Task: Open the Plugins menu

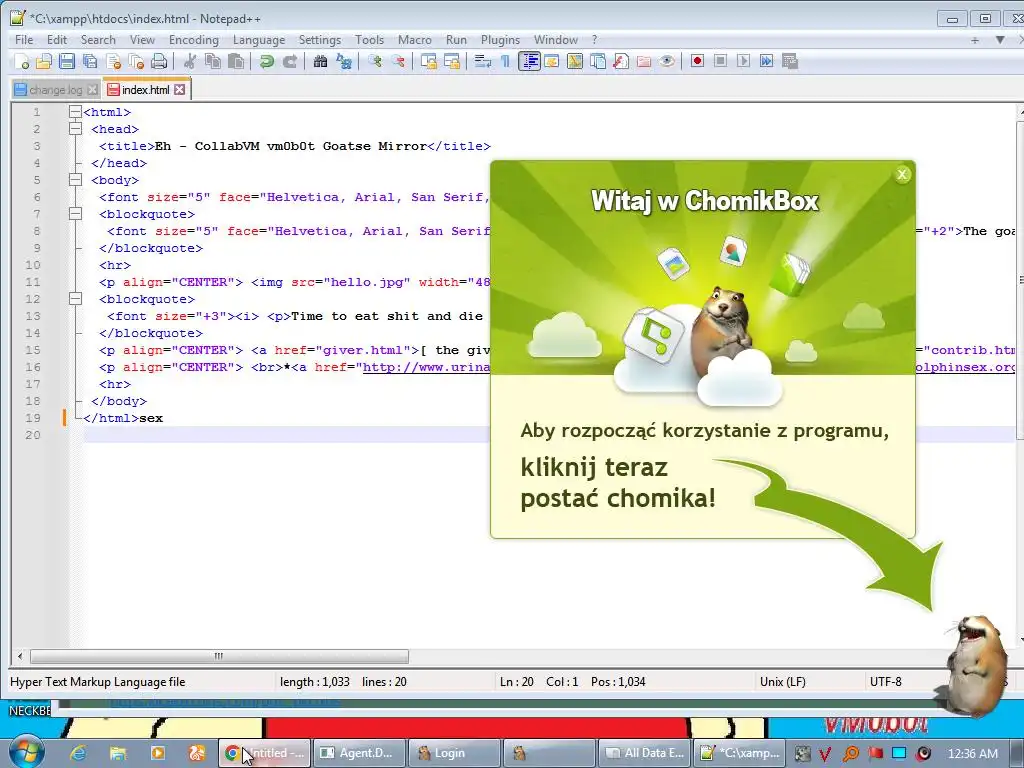Action: click(500, 40)
